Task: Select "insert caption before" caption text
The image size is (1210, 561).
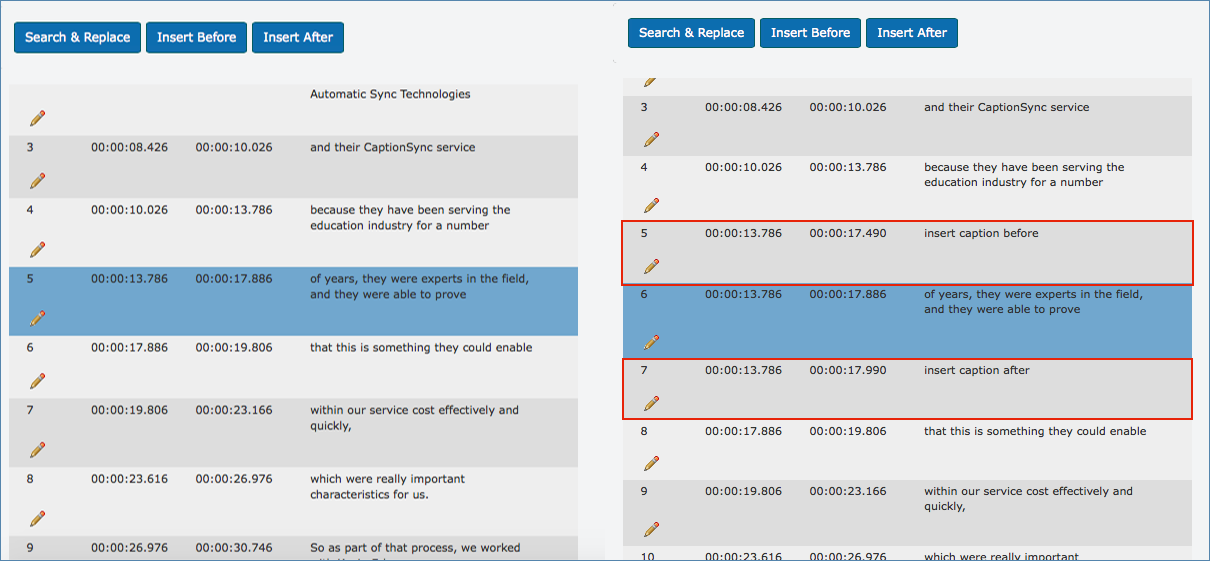Action: coord(980,233)
